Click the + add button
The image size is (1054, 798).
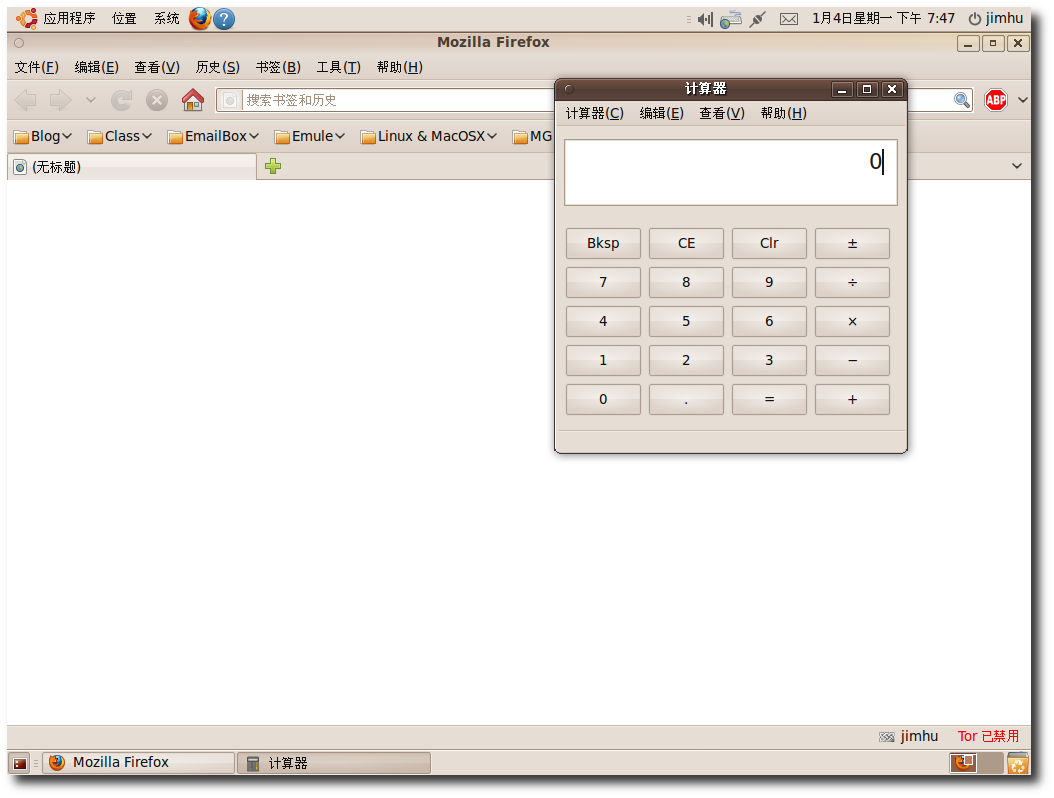852,399
